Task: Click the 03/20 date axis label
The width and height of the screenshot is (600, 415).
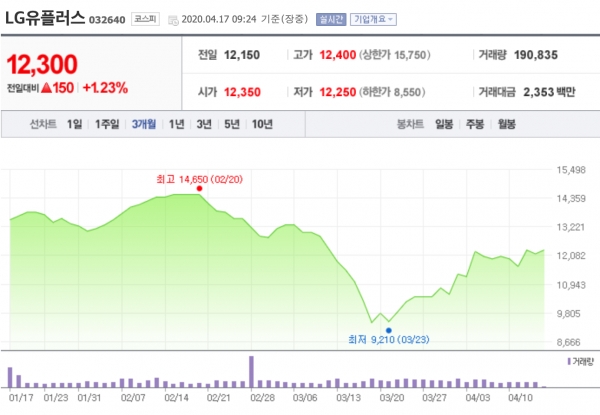Action: click(x=391, y=398)
